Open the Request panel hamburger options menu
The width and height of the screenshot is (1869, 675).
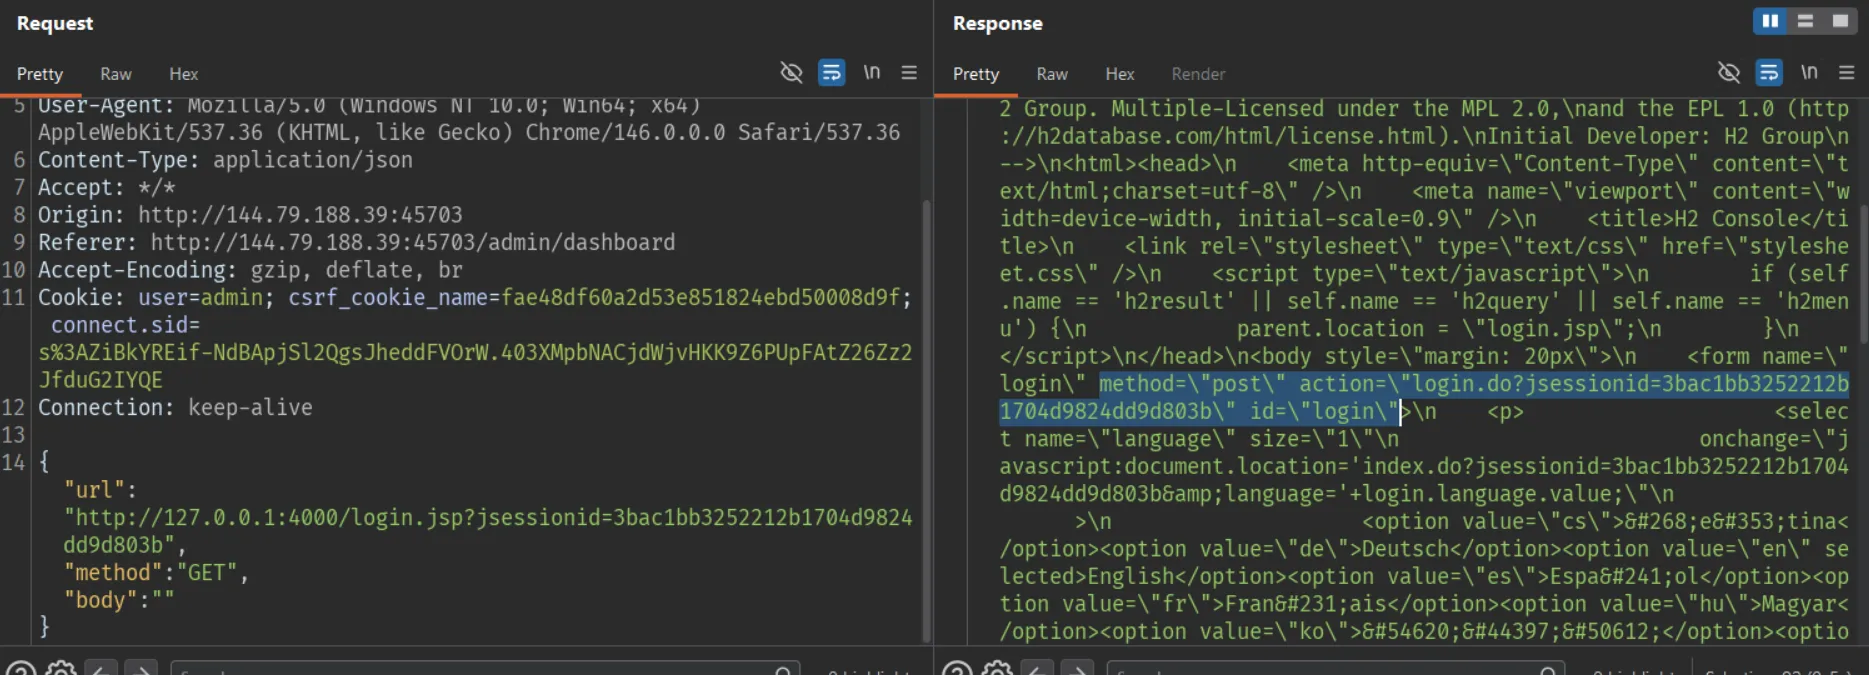[909, 72]
